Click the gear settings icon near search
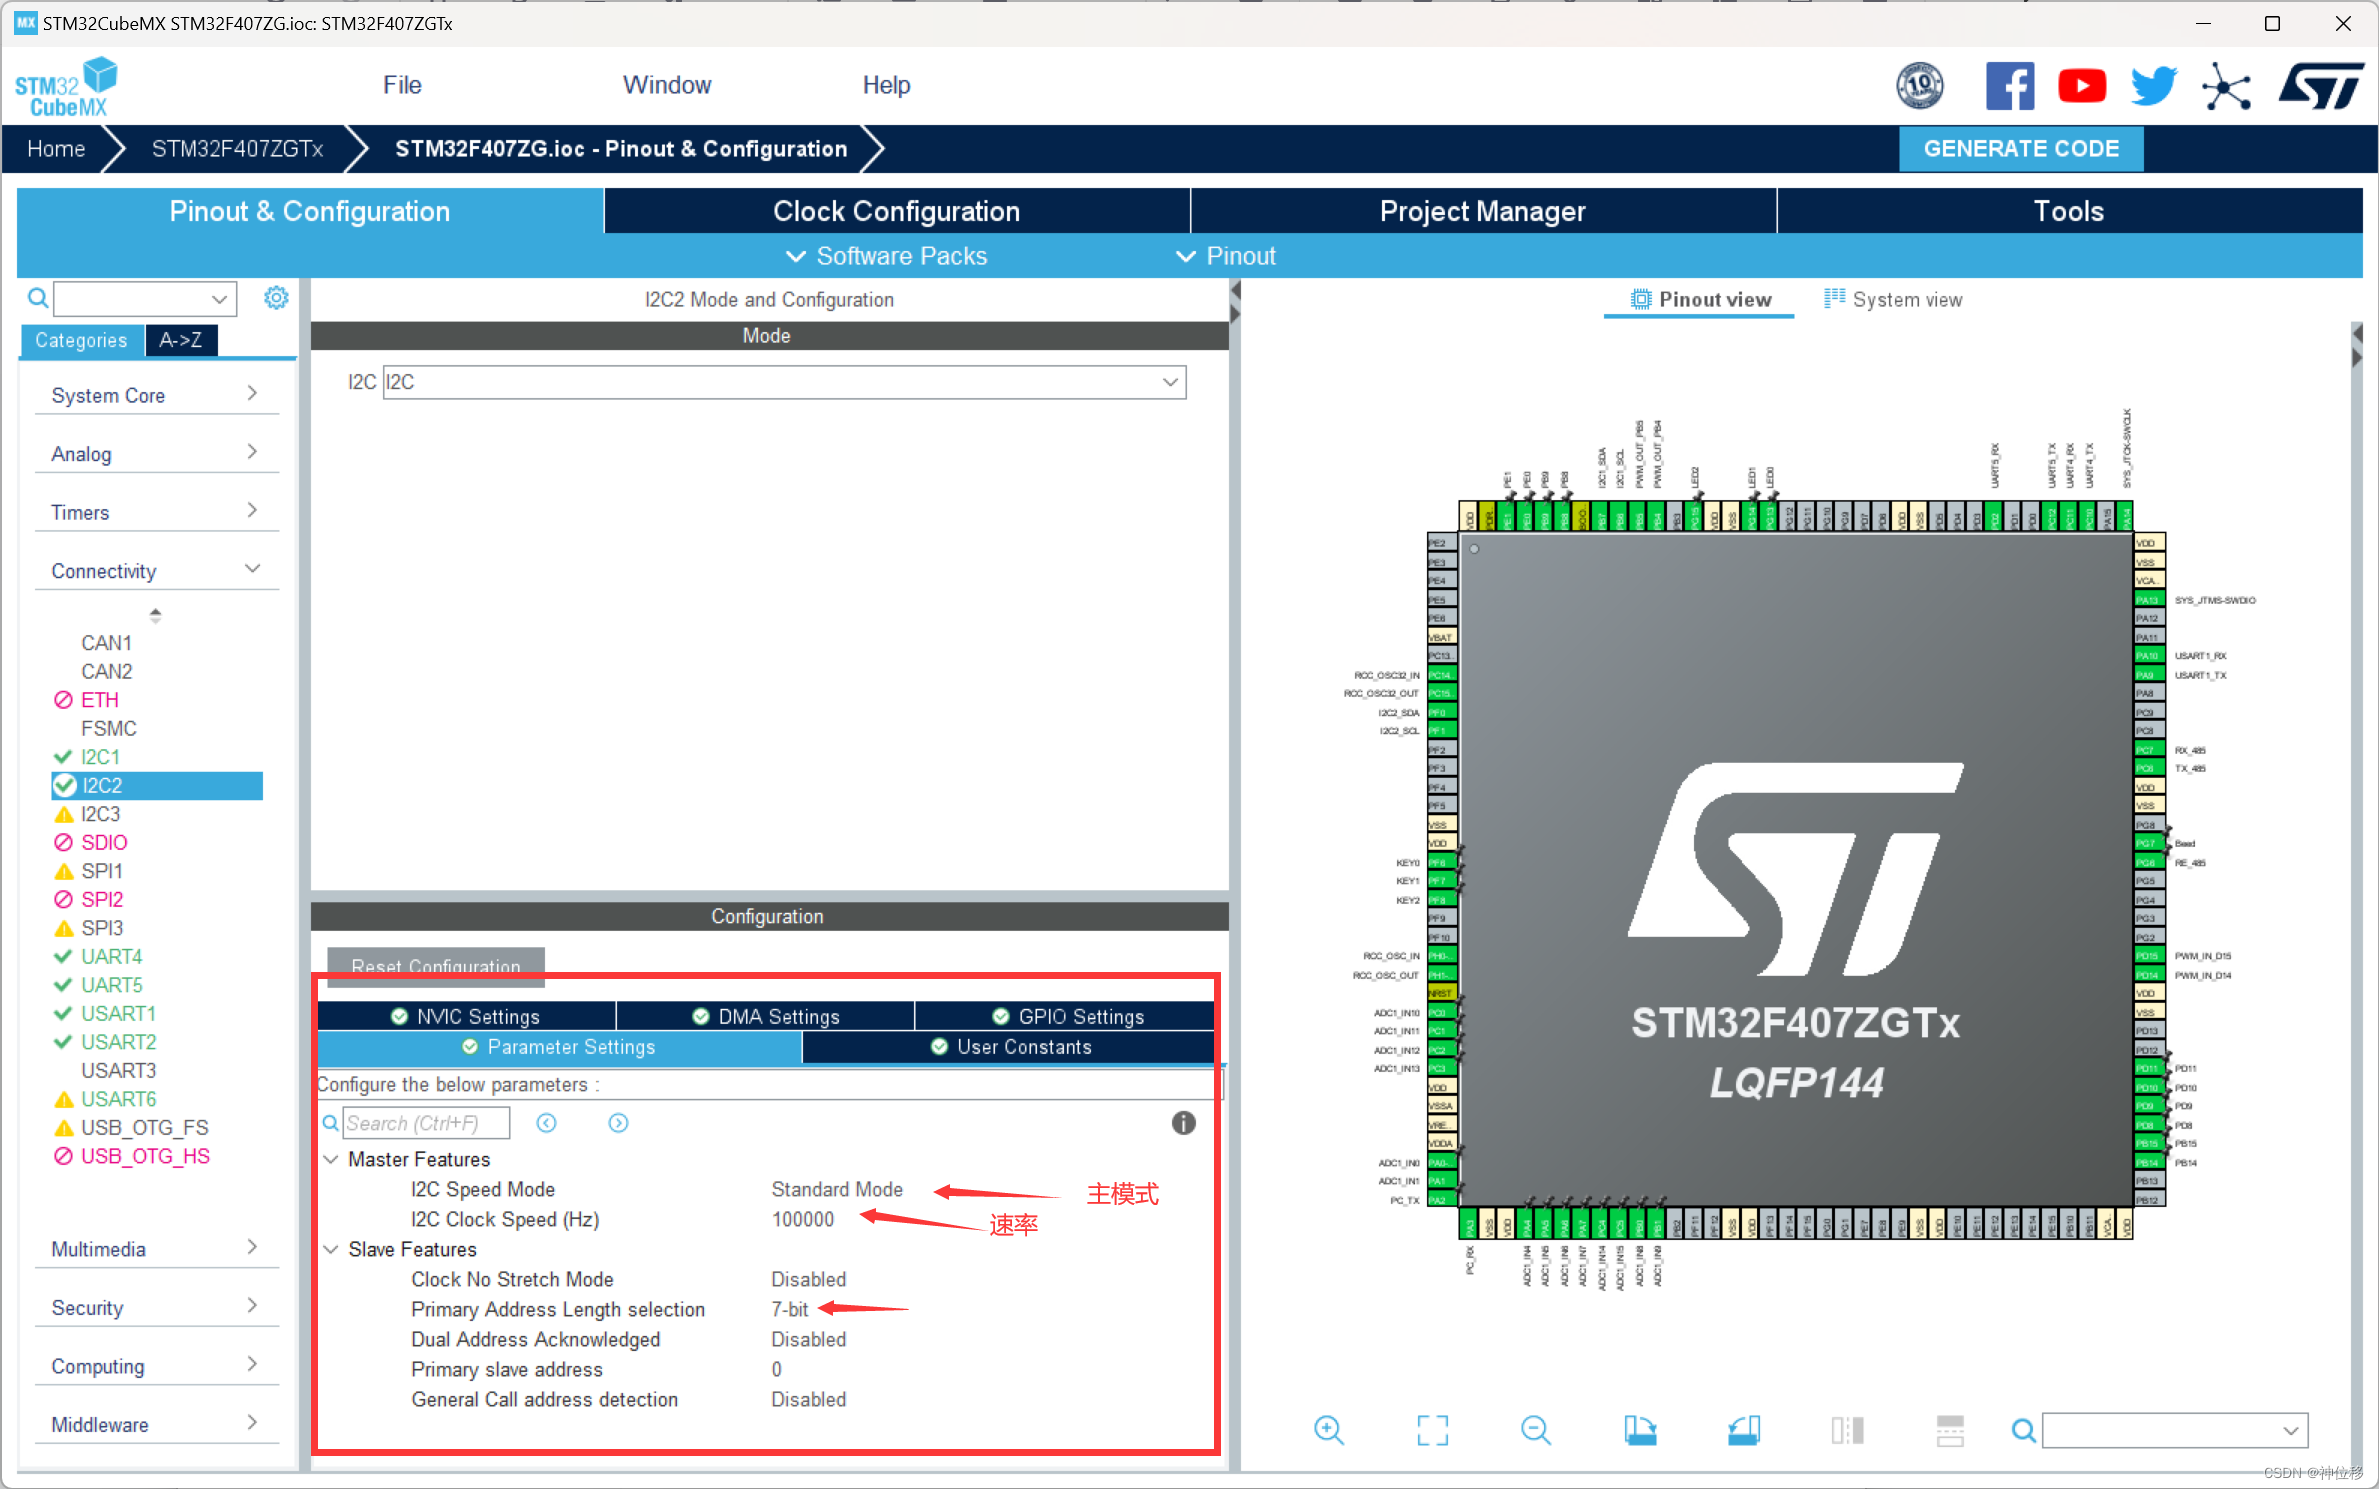The width and height of the screenshot is (2379, 1489). click(276, 298)
